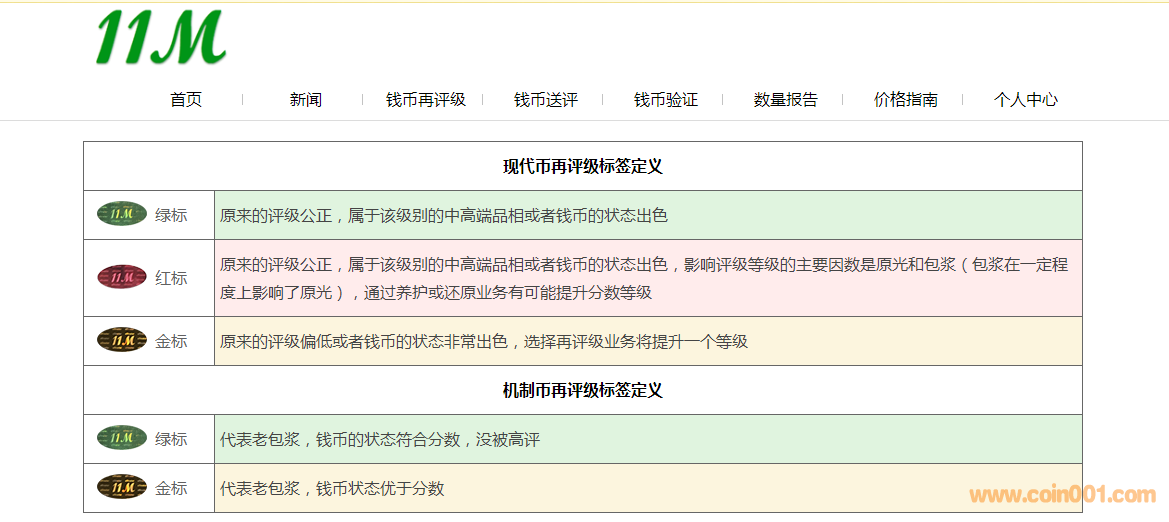Click the 现代币再评级标签定义 table header
This screenshot has height=522, width=1169.
pos(582,166)
